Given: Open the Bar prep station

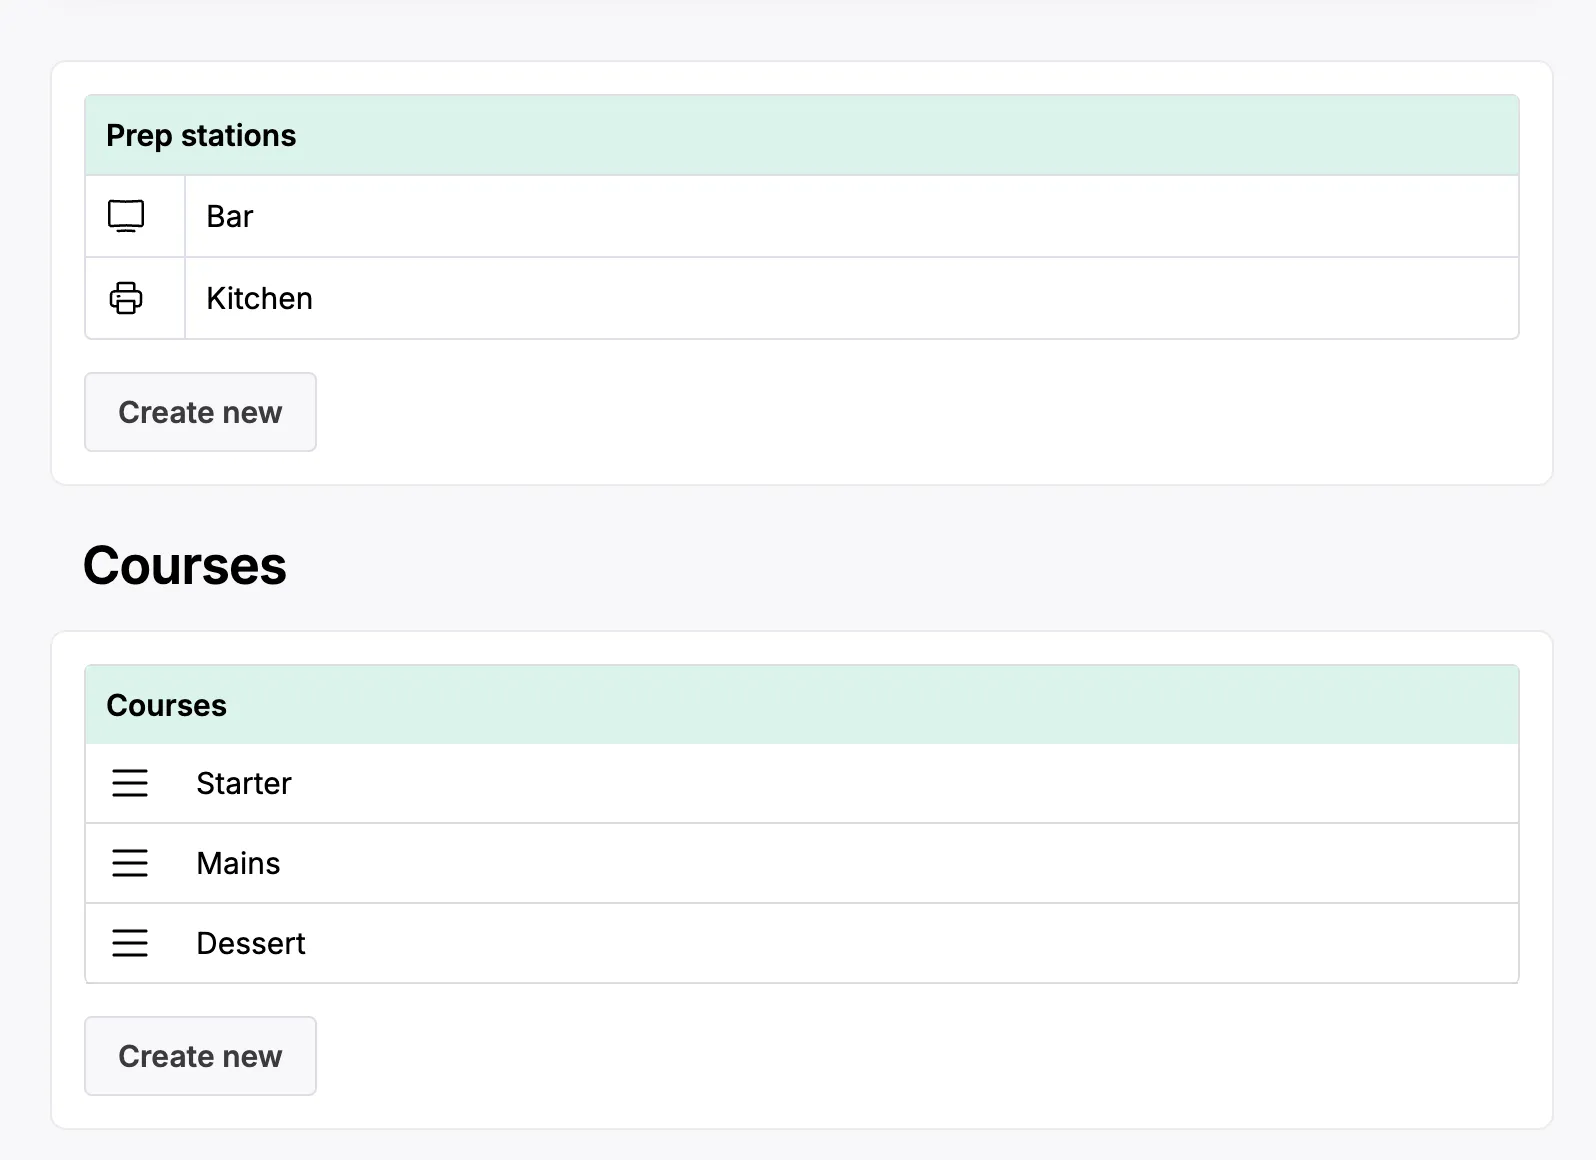Looking at the screenshot, I should click(x=230, y=217).
